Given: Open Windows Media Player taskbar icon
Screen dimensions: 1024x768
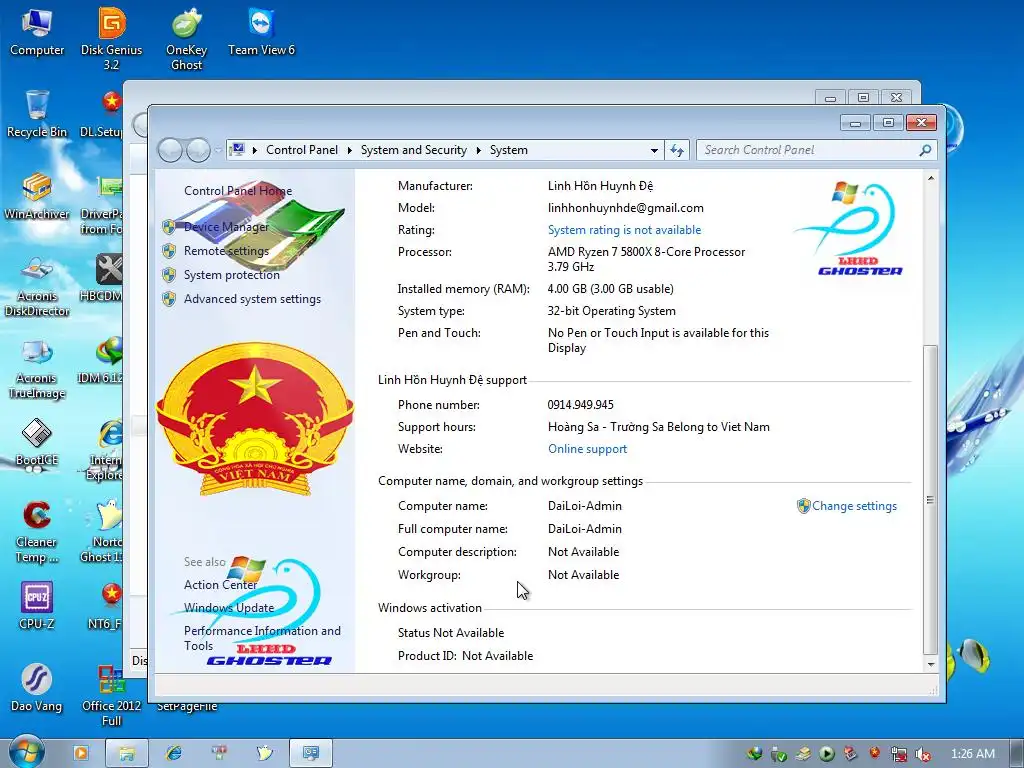Looking at the screenshot, I should 80,753.
